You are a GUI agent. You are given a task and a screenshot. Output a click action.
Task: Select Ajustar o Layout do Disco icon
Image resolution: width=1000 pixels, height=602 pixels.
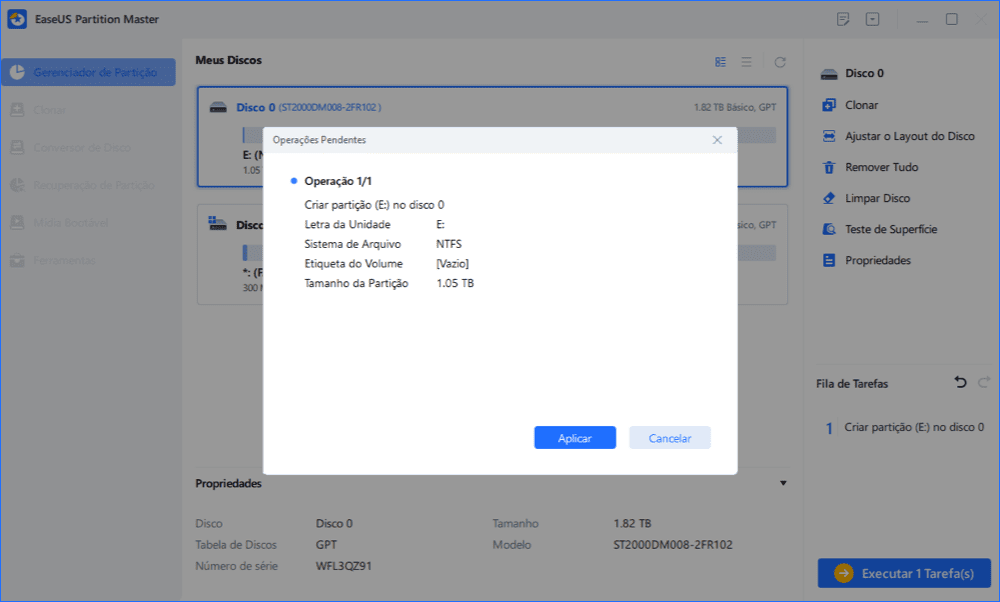(x=828, y=136)
